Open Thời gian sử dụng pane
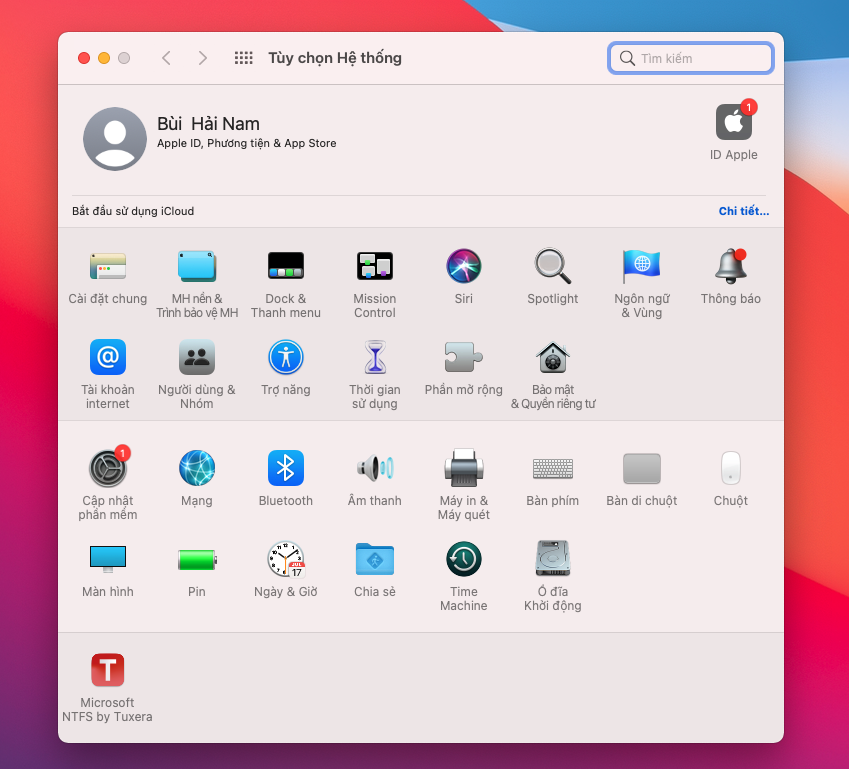The height and width of the screenshot is (769, 849). click(375, 357)
